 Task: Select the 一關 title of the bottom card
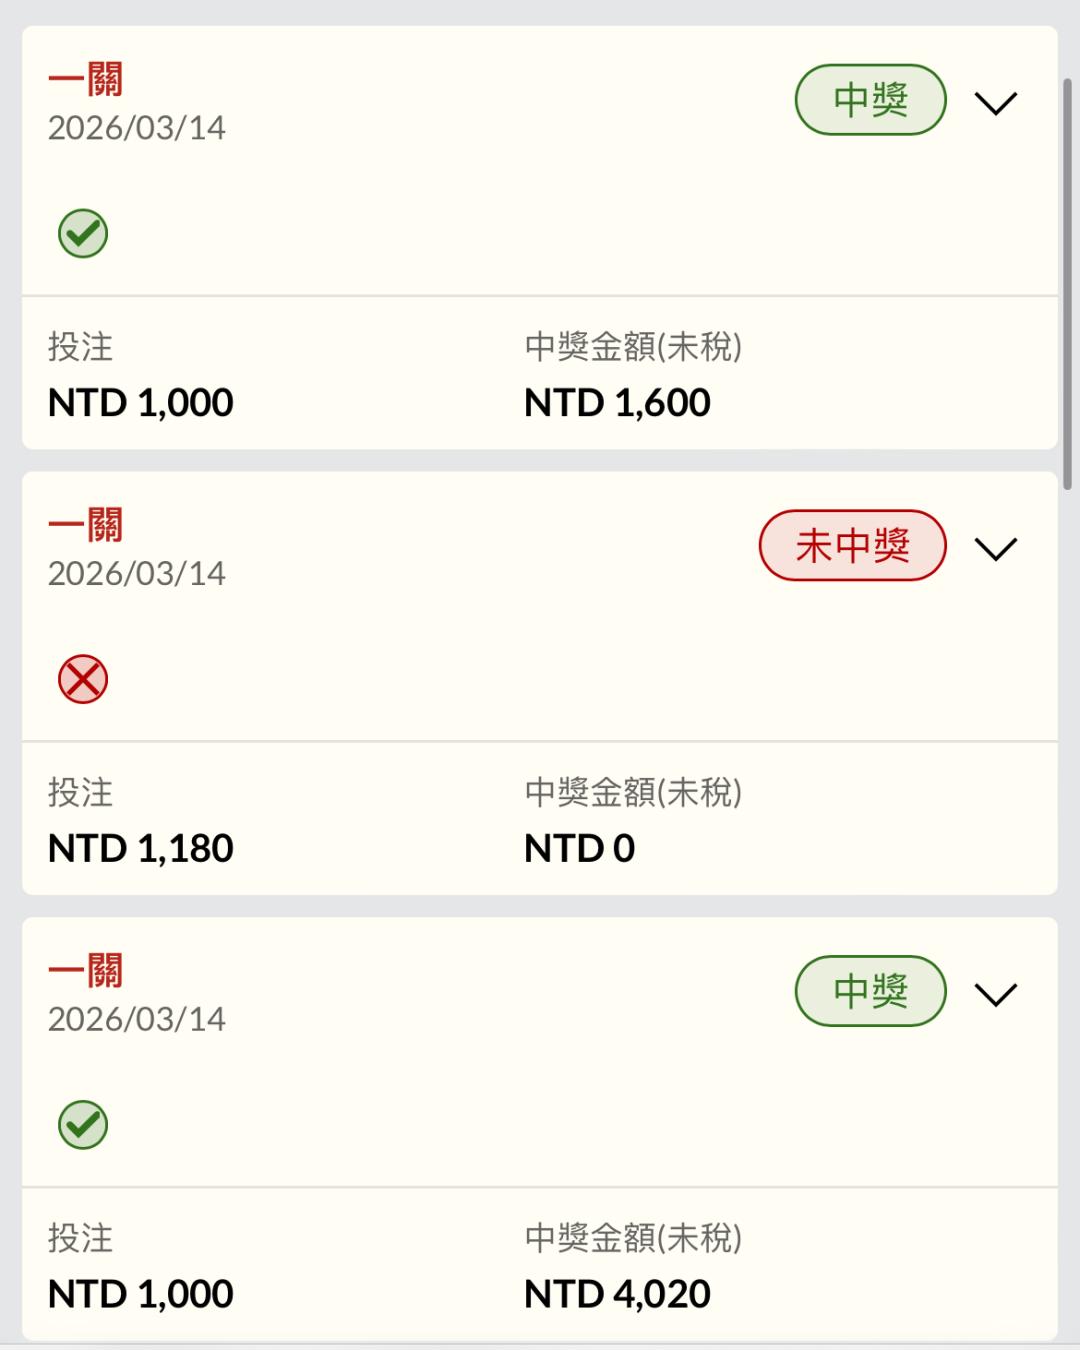click(86, 971)
